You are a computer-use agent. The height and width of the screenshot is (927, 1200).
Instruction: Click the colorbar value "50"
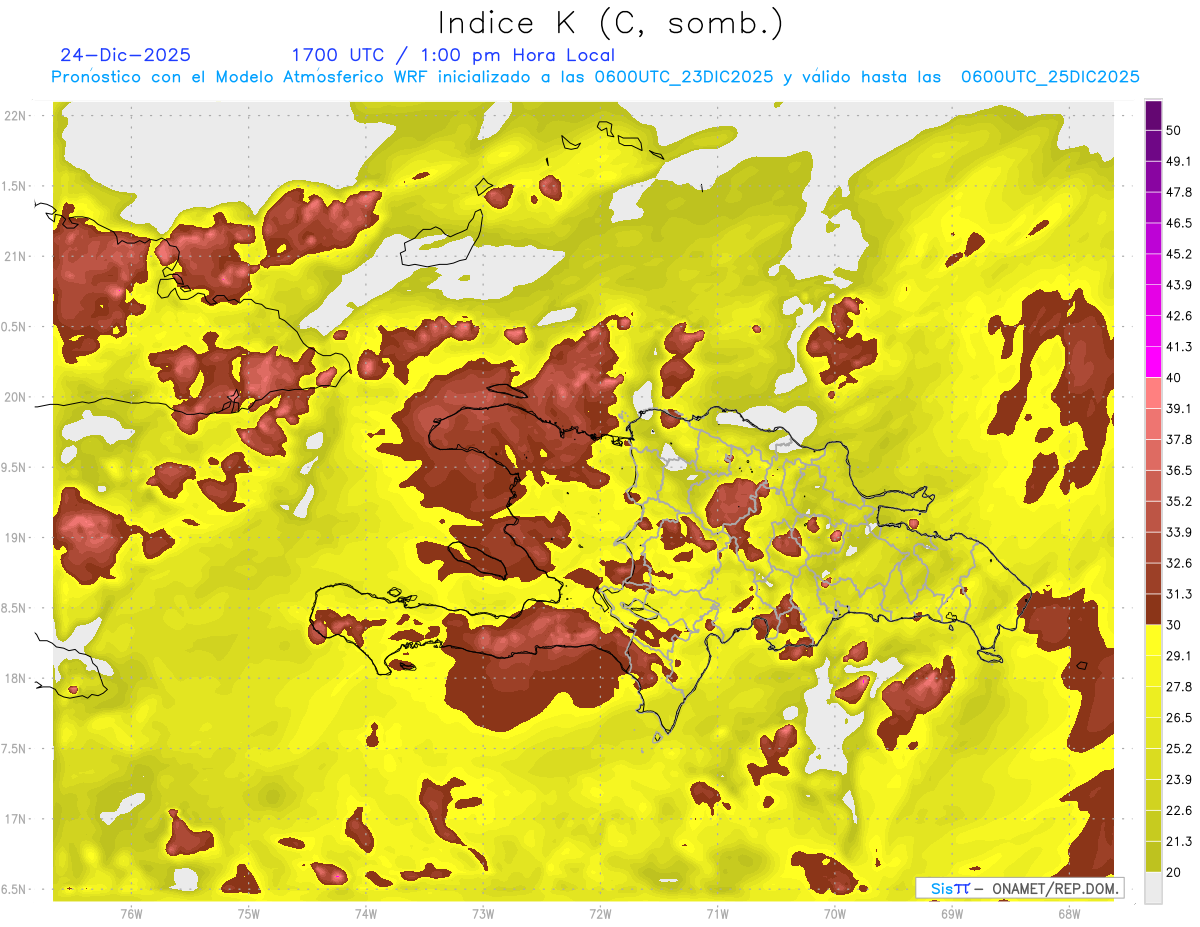click(x=1174, y=130)
